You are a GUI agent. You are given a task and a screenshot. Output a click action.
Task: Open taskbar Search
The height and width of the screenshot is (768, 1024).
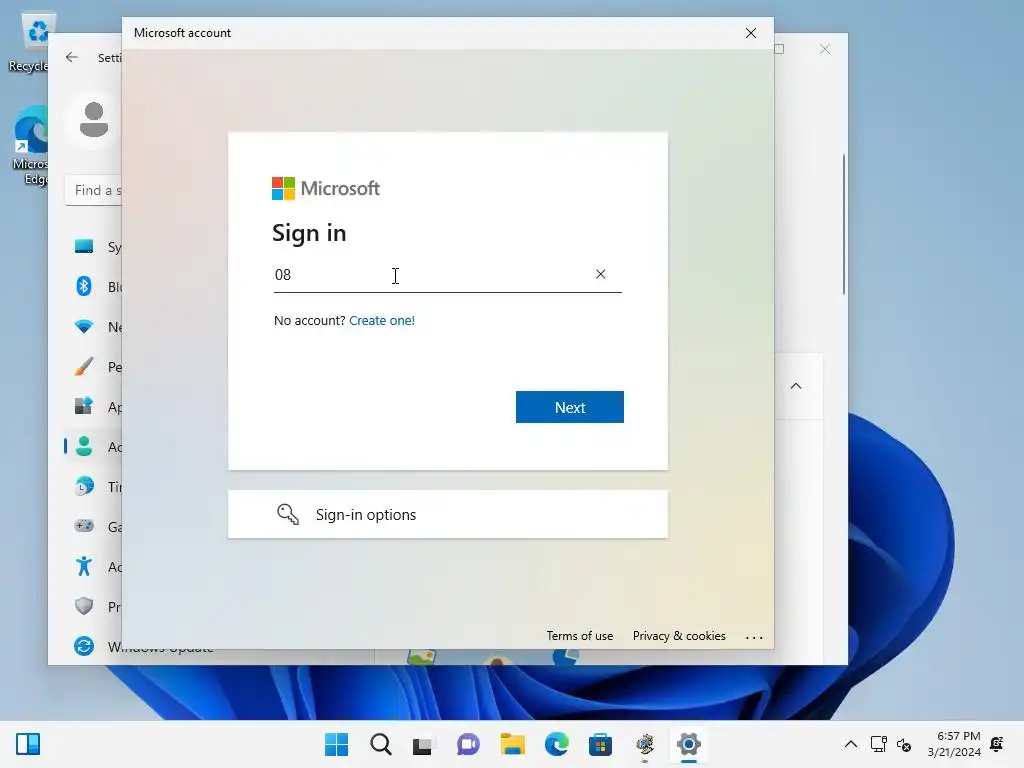coord(381,744)
